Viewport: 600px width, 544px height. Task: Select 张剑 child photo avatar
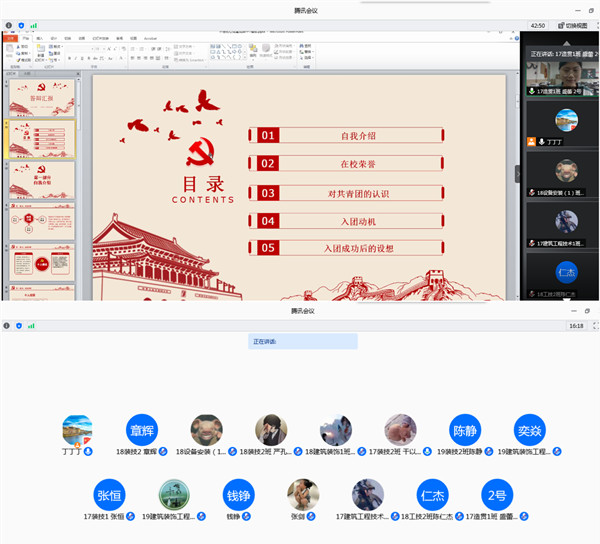303,495
